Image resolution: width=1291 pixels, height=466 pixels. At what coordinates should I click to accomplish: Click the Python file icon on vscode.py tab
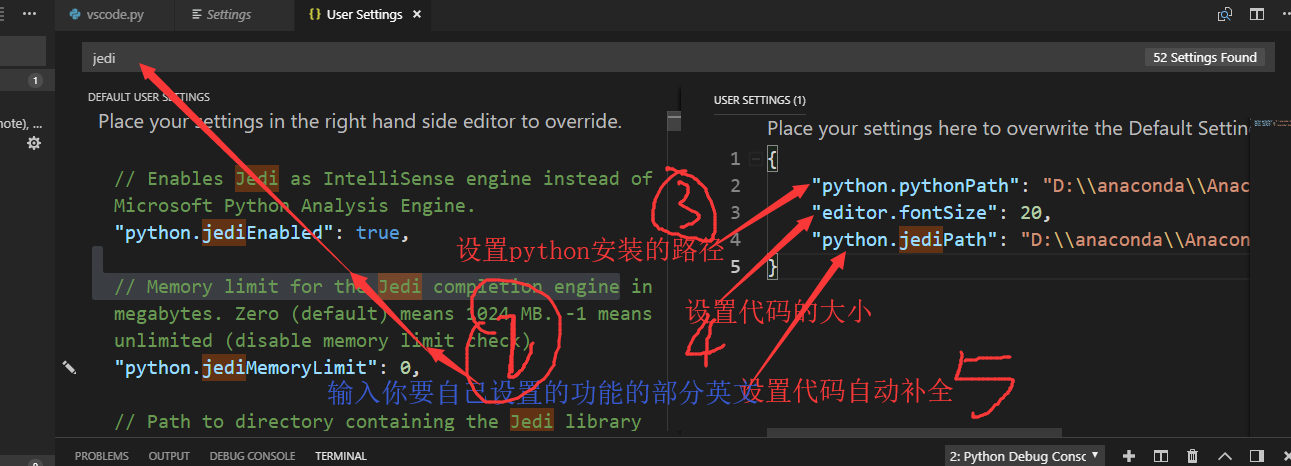tap(76, 15)
